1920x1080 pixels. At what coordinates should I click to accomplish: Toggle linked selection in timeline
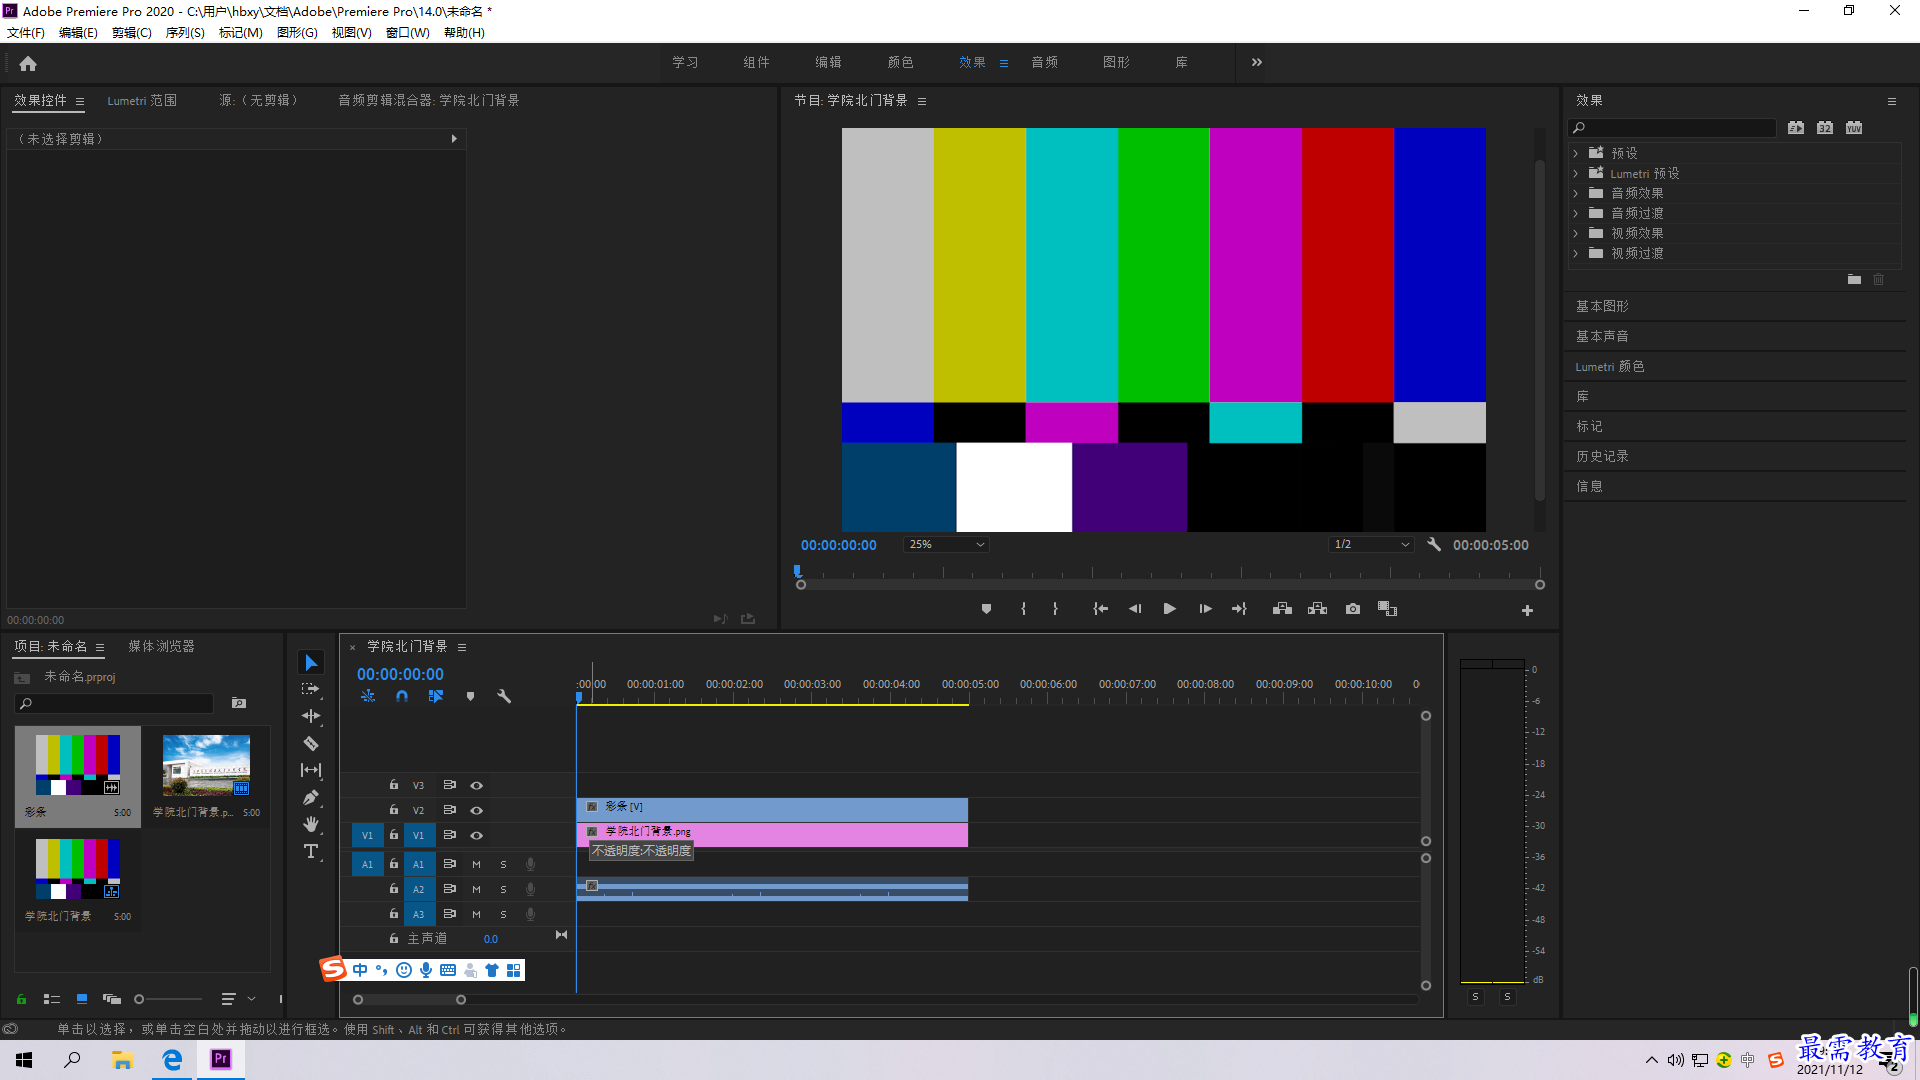tap(436, 696)
